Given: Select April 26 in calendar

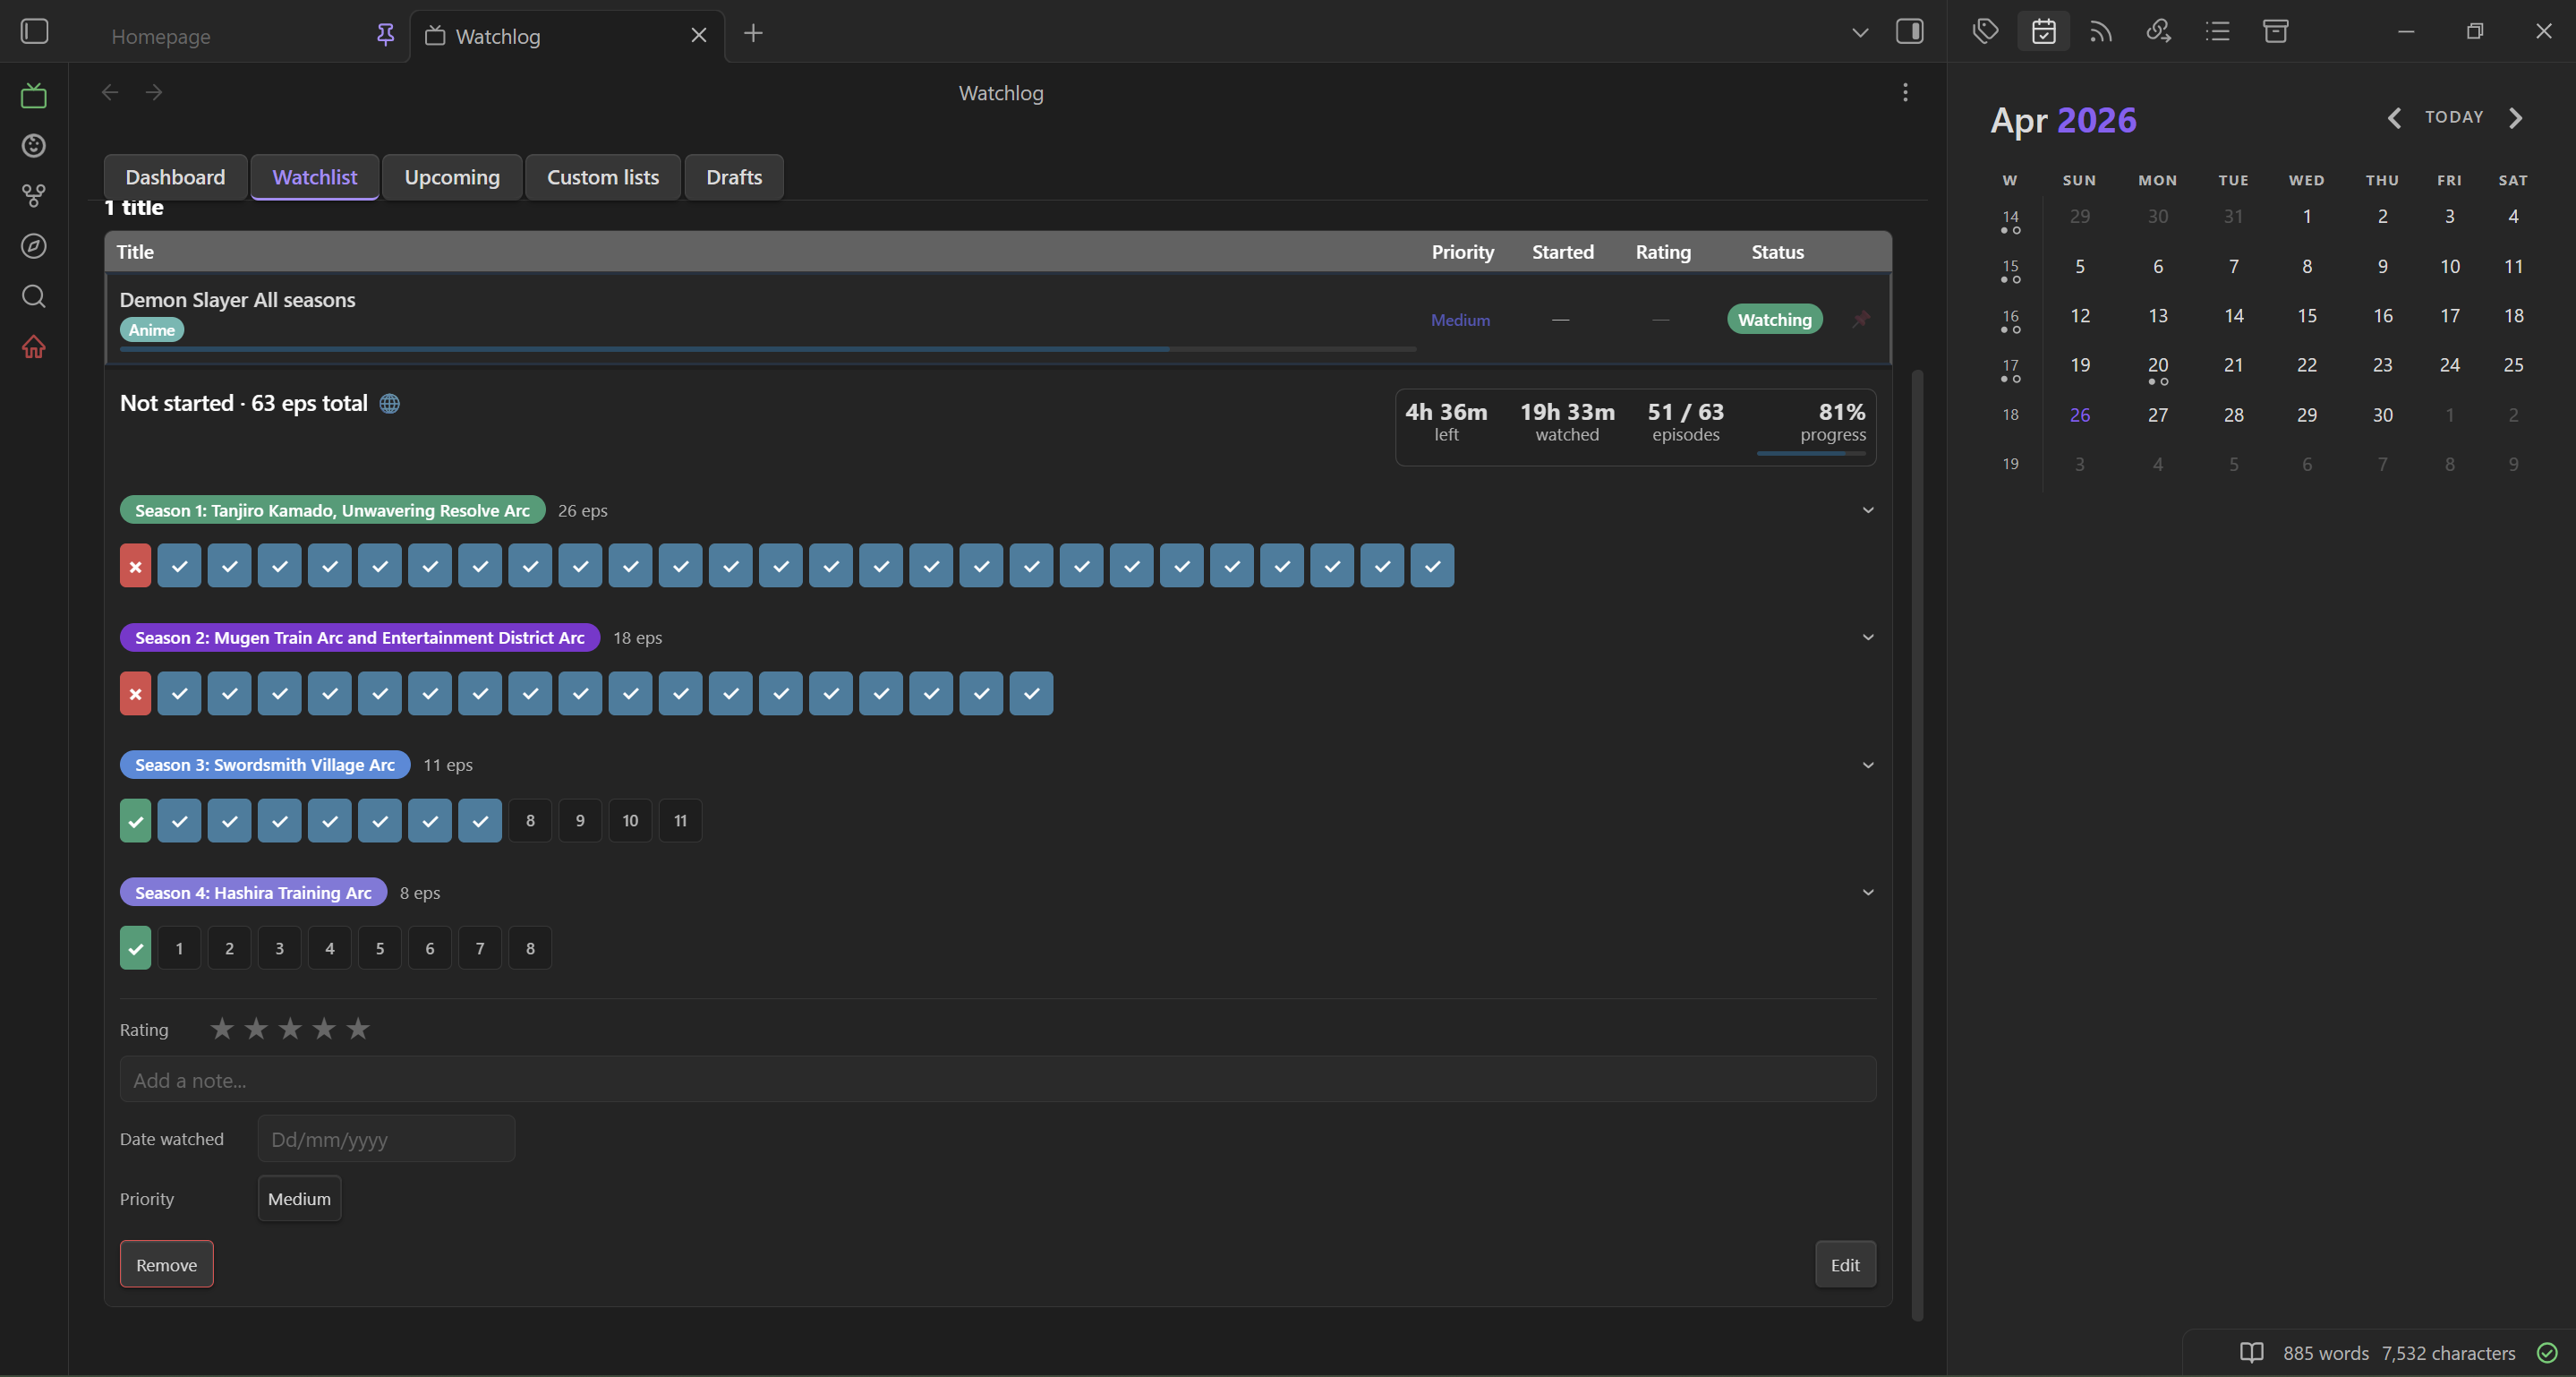Looking at the screenshot, I should [2080, 414].
